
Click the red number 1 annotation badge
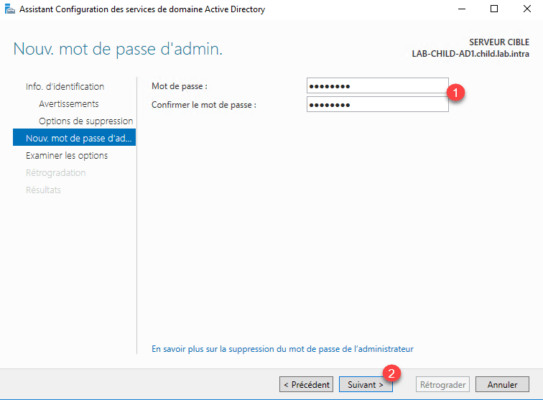[x=455, y=93]
